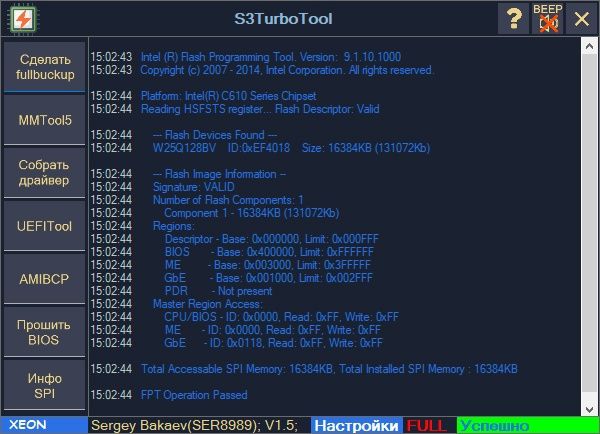The image size is (600, 434).
Task: Click the log scrollbar up arrow
Action: pyautogui.click(x=590, y=47)
